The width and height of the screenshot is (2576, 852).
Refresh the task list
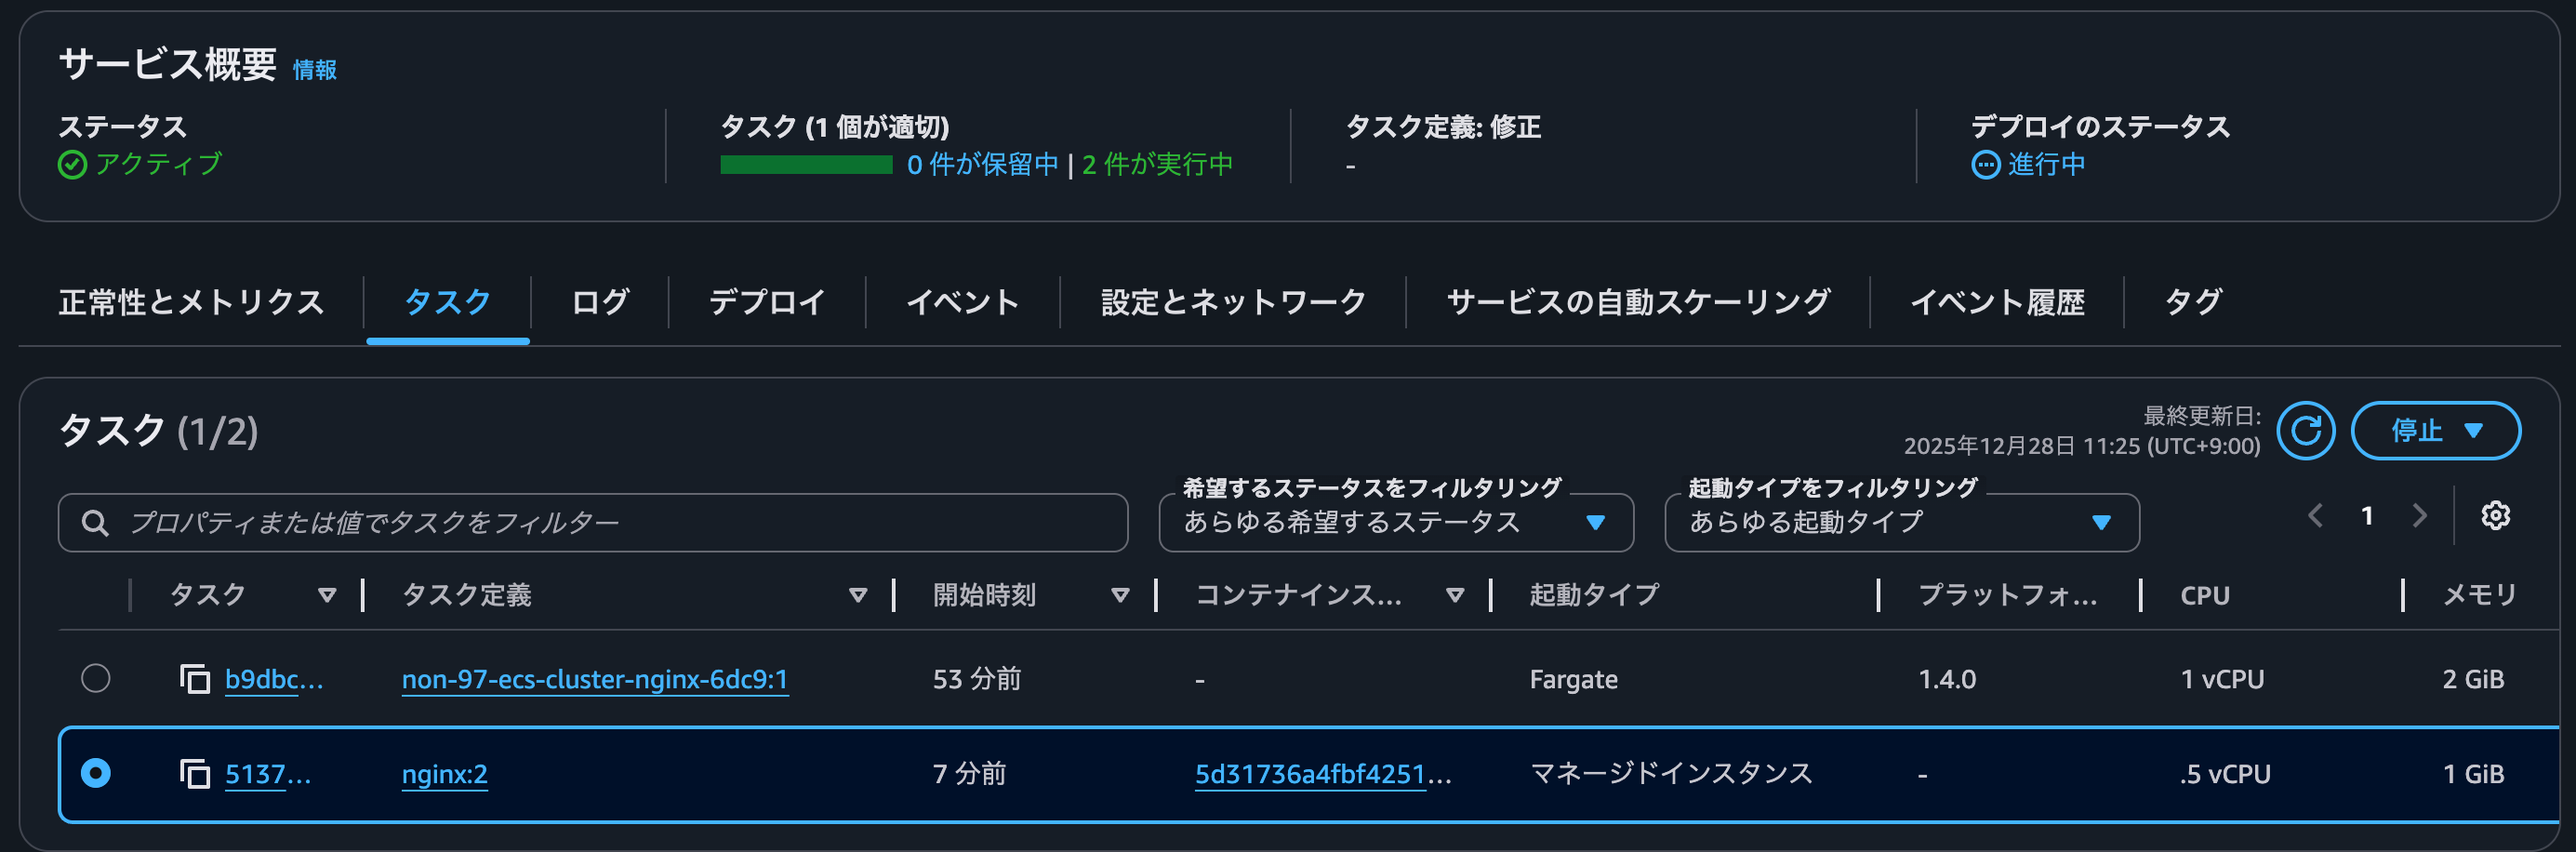coord(2305,430)
